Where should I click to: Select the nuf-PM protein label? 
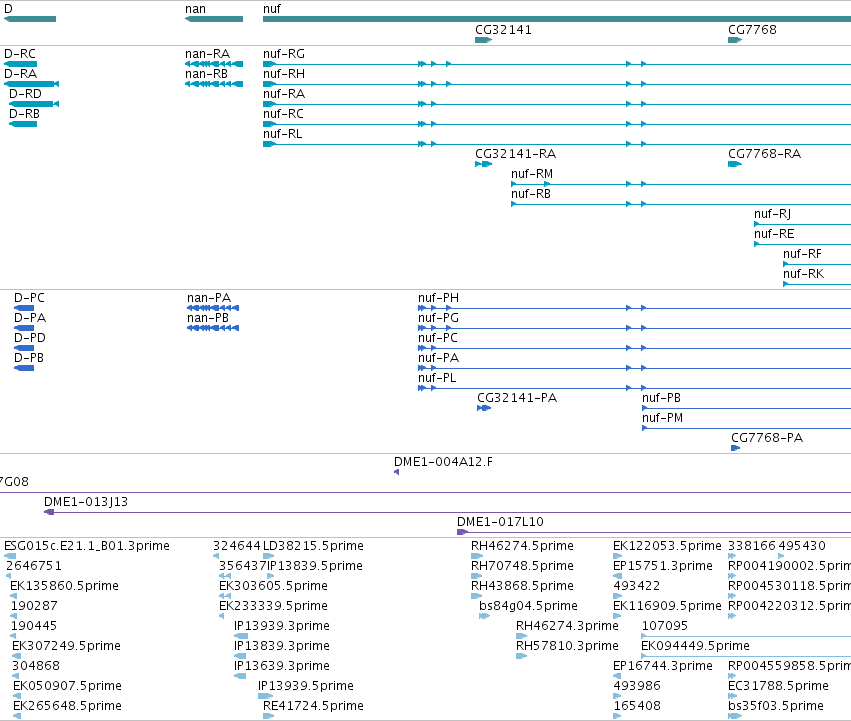pyautogui.click(x=662, y=418)
